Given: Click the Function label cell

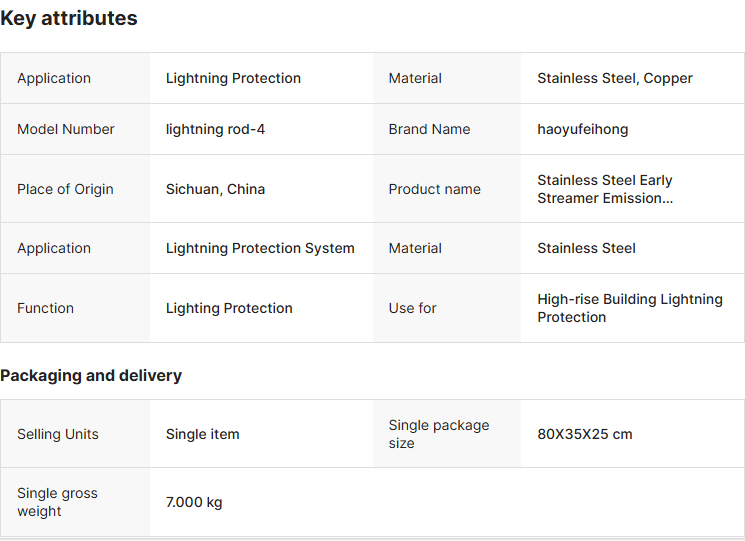Looking at the screenshot, I should [x=45, y=308].
